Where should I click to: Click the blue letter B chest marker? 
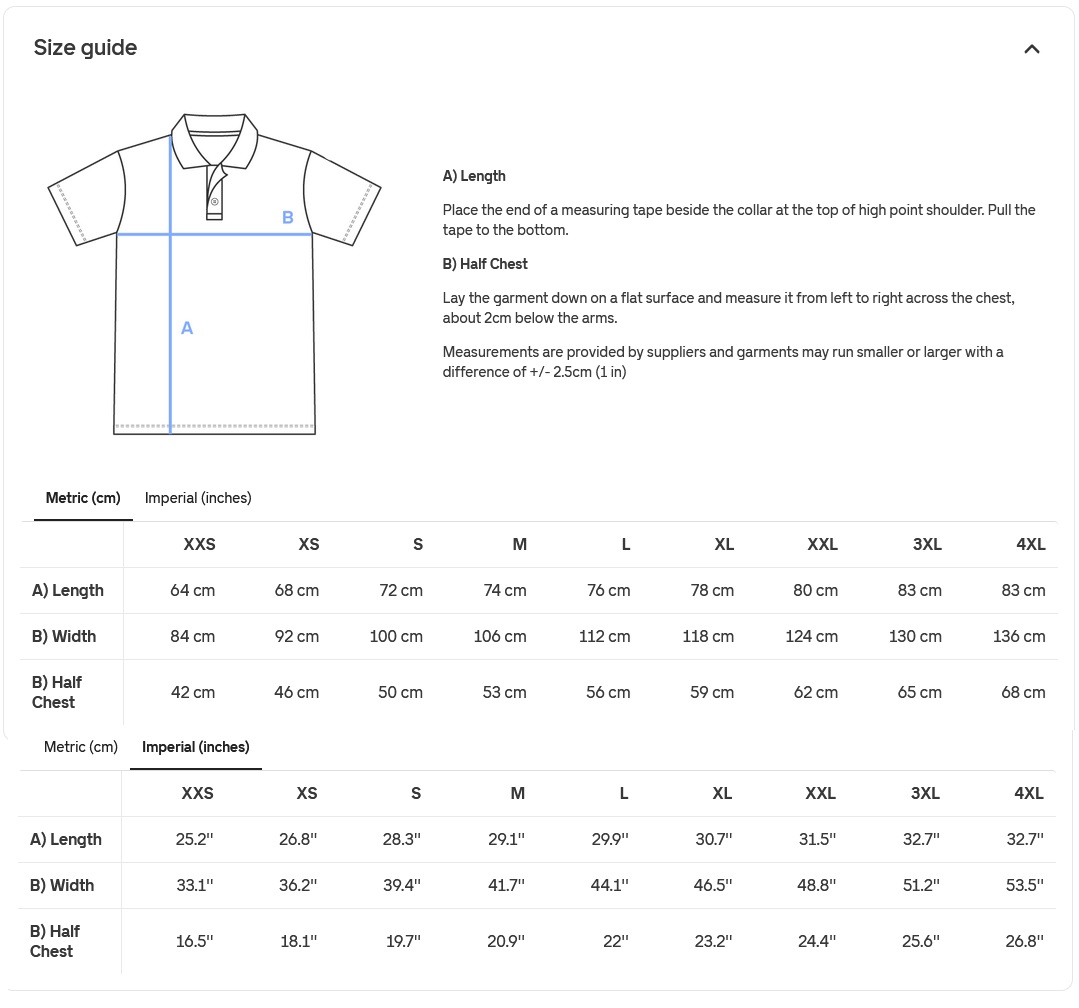287,217
